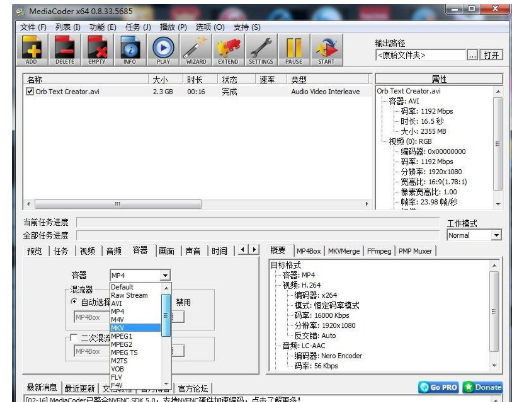Choose Raw Stream in container list
This screenshot has height=402, width=527.
pos(135,295)
